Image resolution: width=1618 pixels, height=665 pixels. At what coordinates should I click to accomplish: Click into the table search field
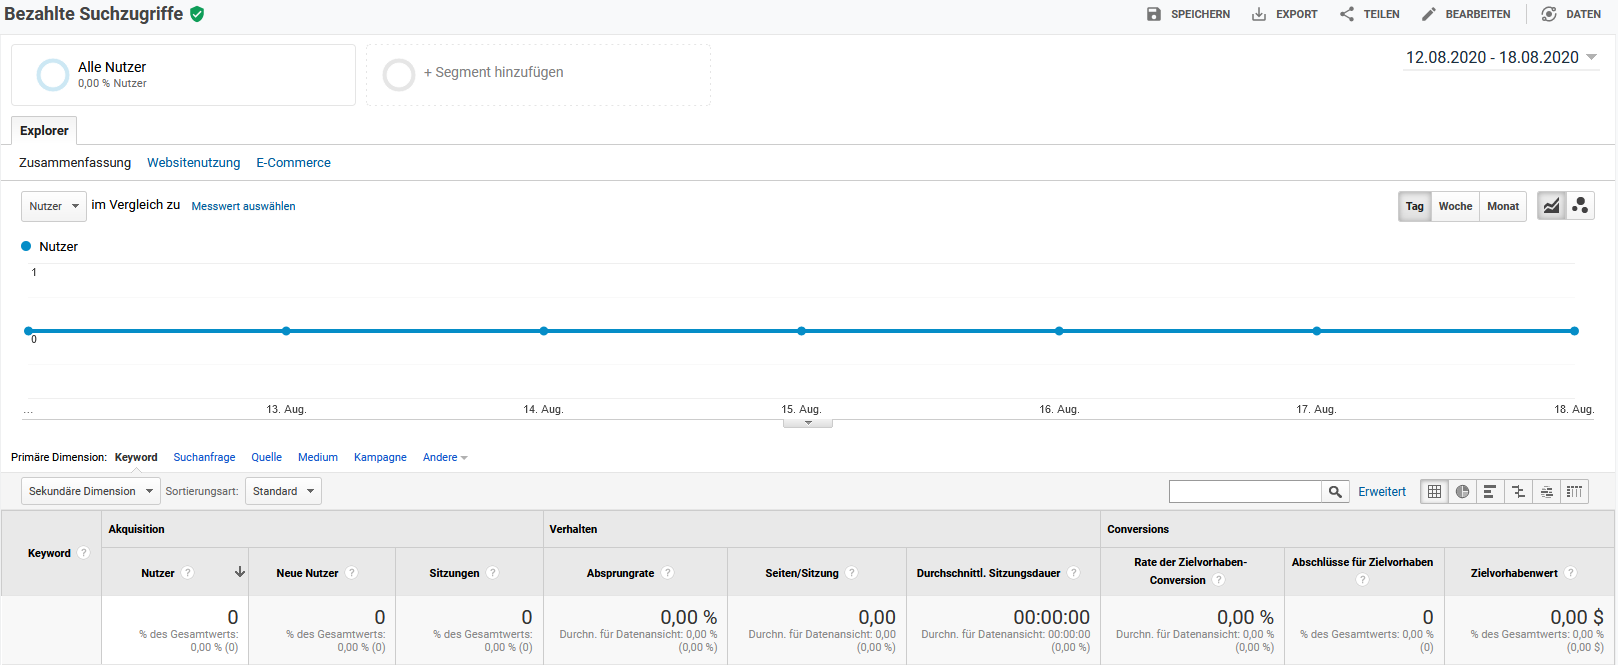coord(1245,491)
